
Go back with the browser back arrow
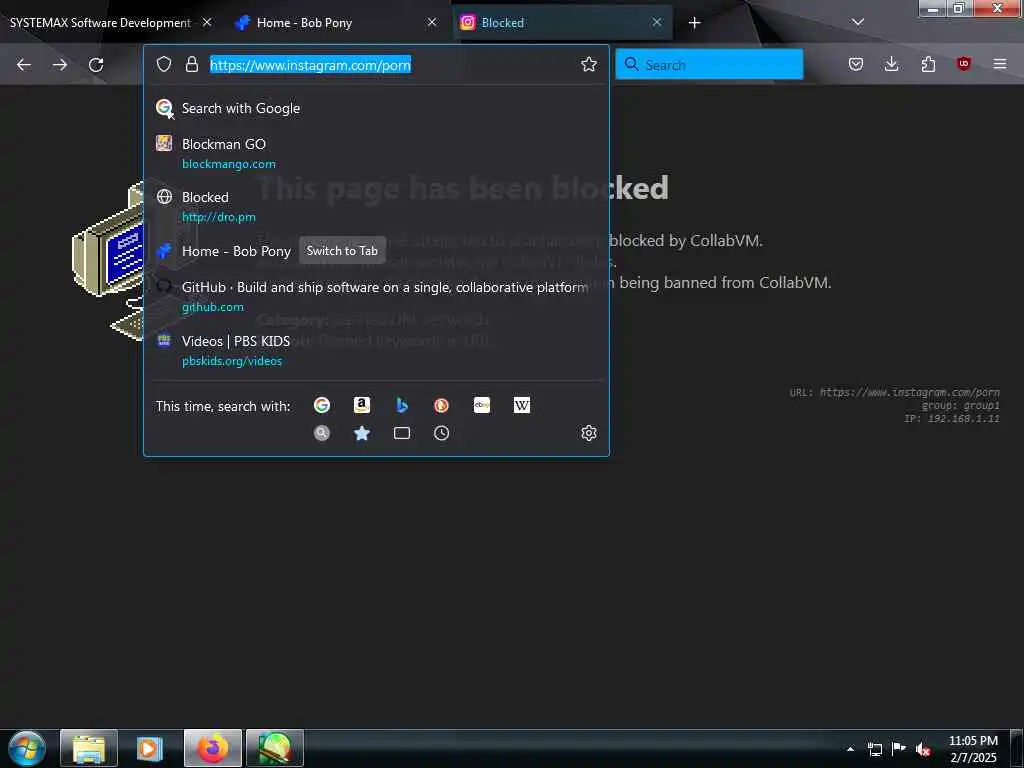click(x=24, y=65)
